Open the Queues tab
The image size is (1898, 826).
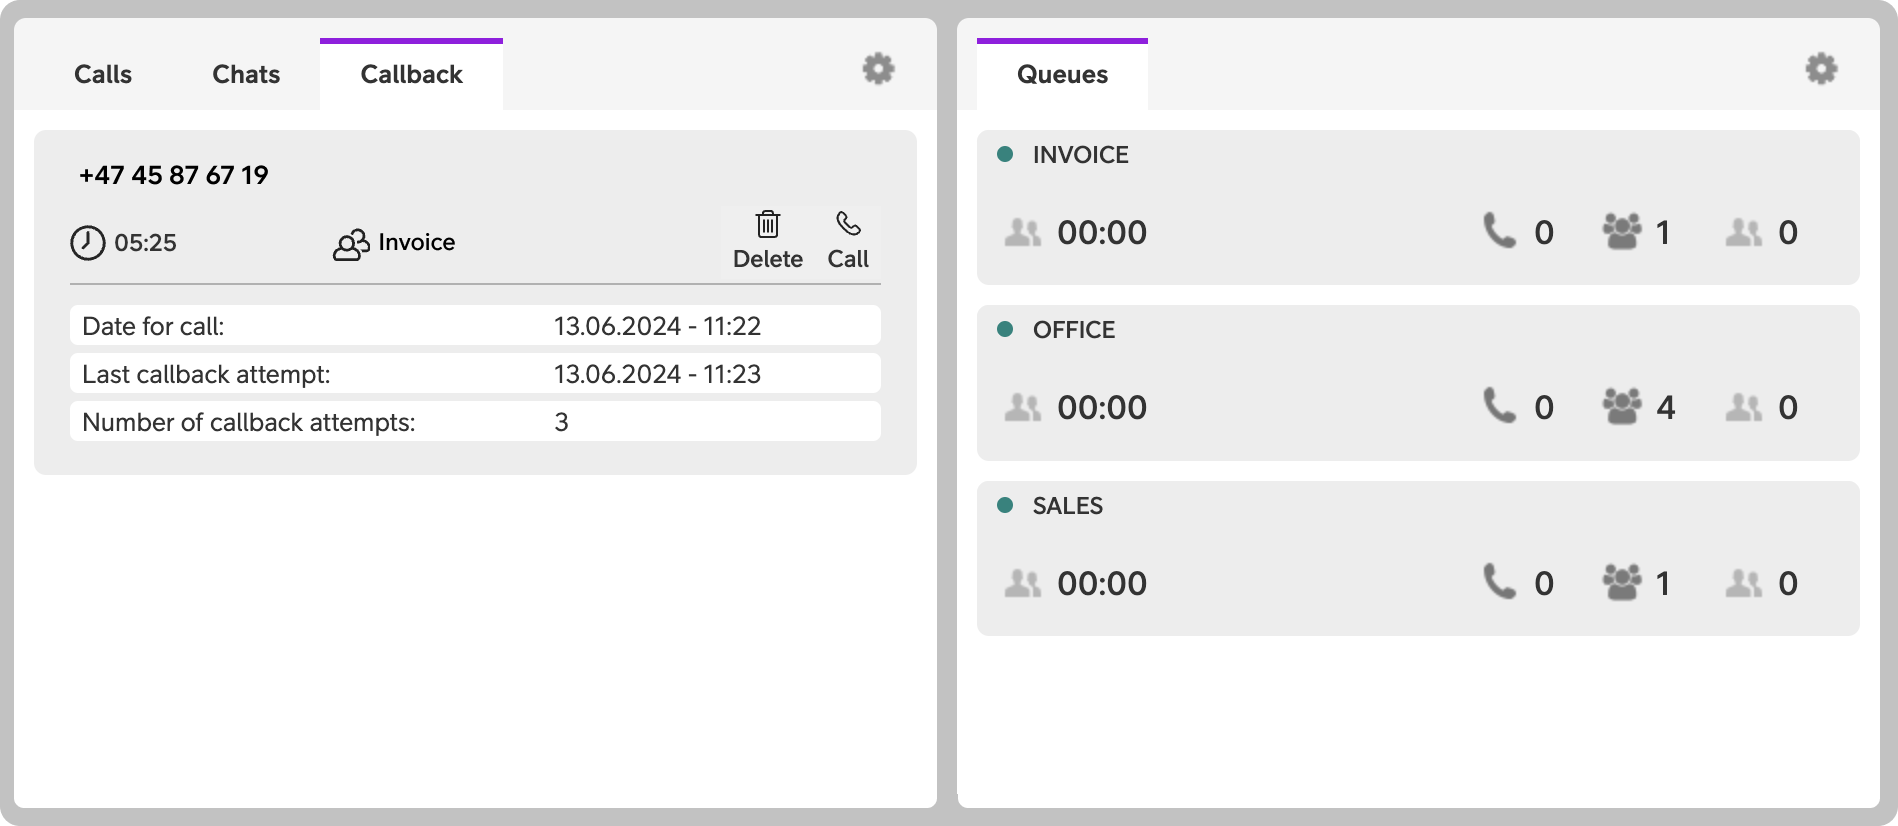point(1062,75)
